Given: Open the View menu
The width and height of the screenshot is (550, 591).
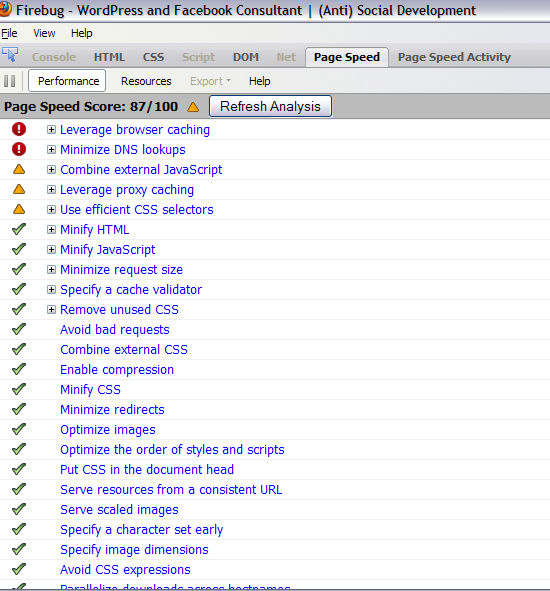Looking at the screenshot, I should coord(44,33).
